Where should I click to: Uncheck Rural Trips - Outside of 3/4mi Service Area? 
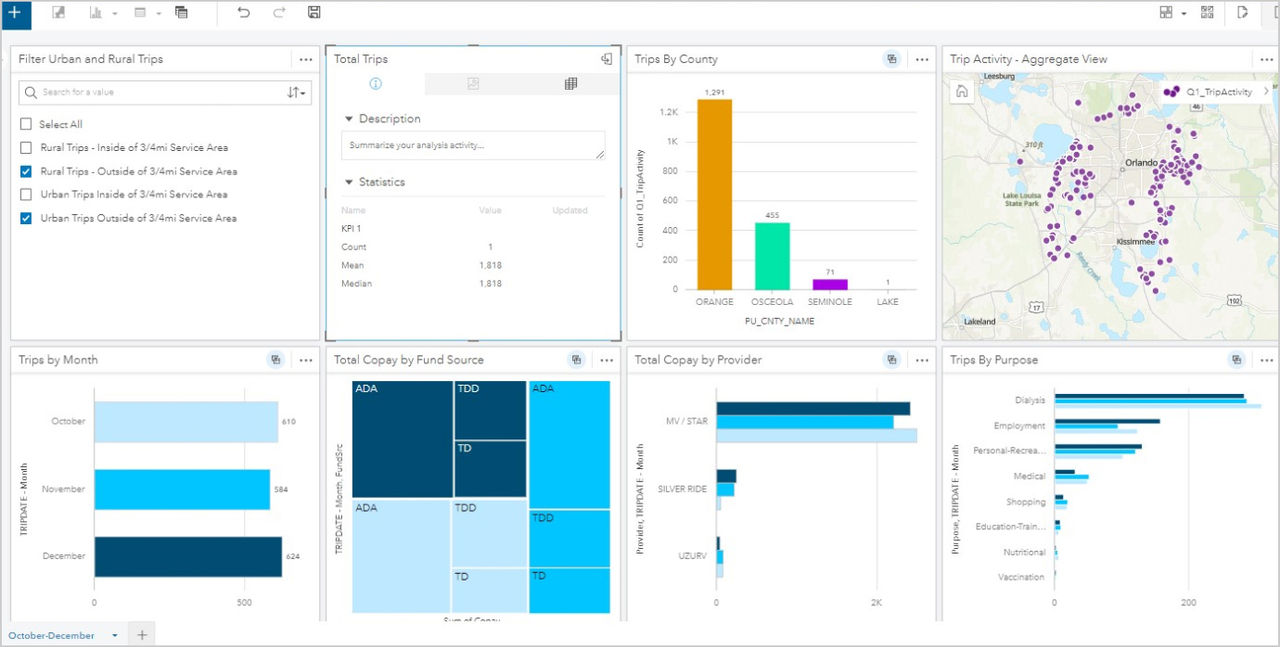click(x=26, y=172)
